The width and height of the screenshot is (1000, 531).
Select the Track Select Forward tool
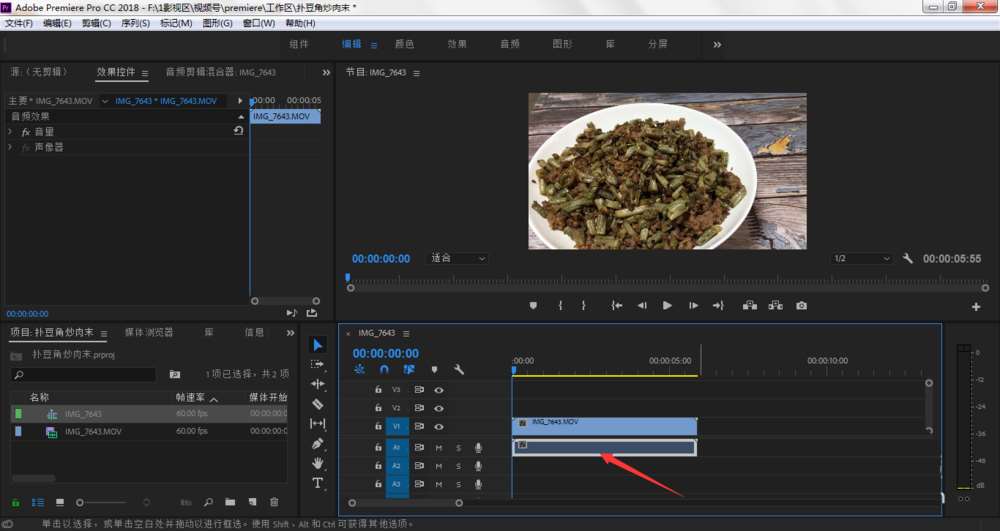click(x=318, y=364)
